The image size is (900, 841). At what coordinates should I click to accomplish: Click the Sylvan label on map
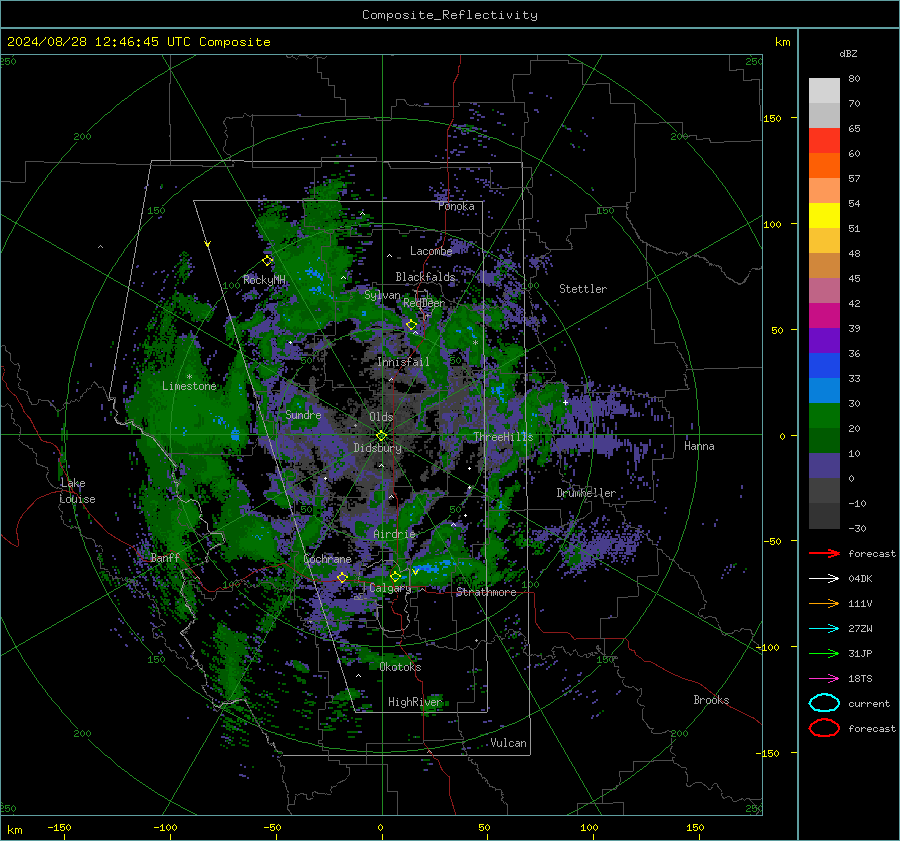tap(382, 295)
